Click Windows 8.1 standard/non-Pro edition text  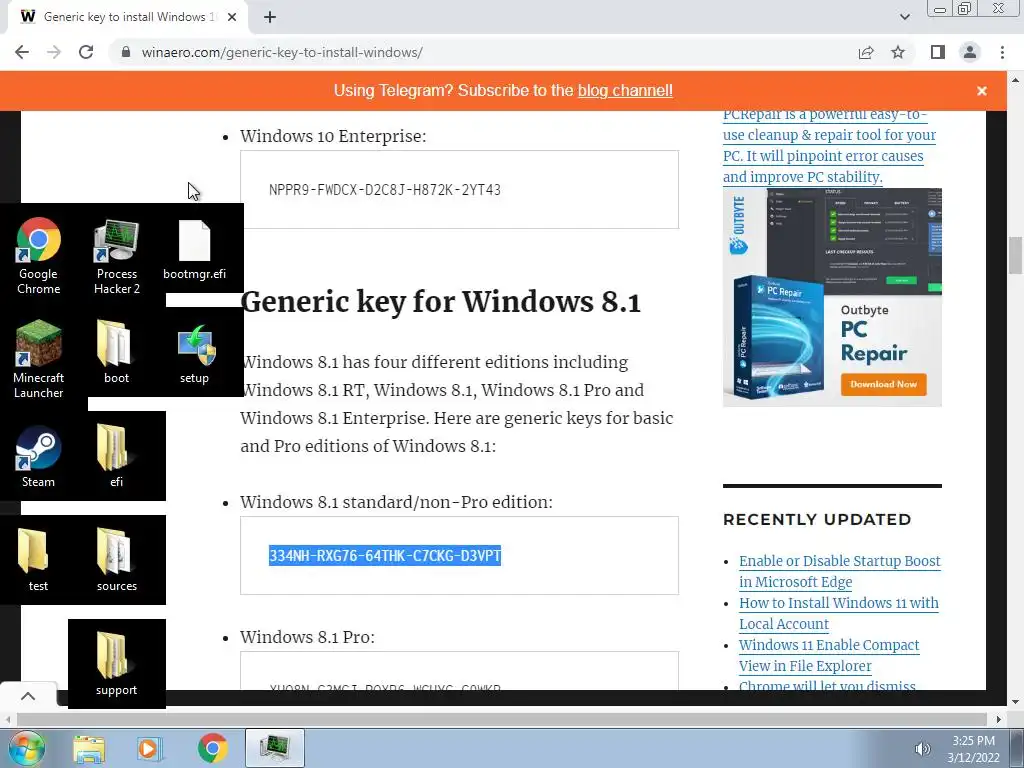tap(396, 502)
